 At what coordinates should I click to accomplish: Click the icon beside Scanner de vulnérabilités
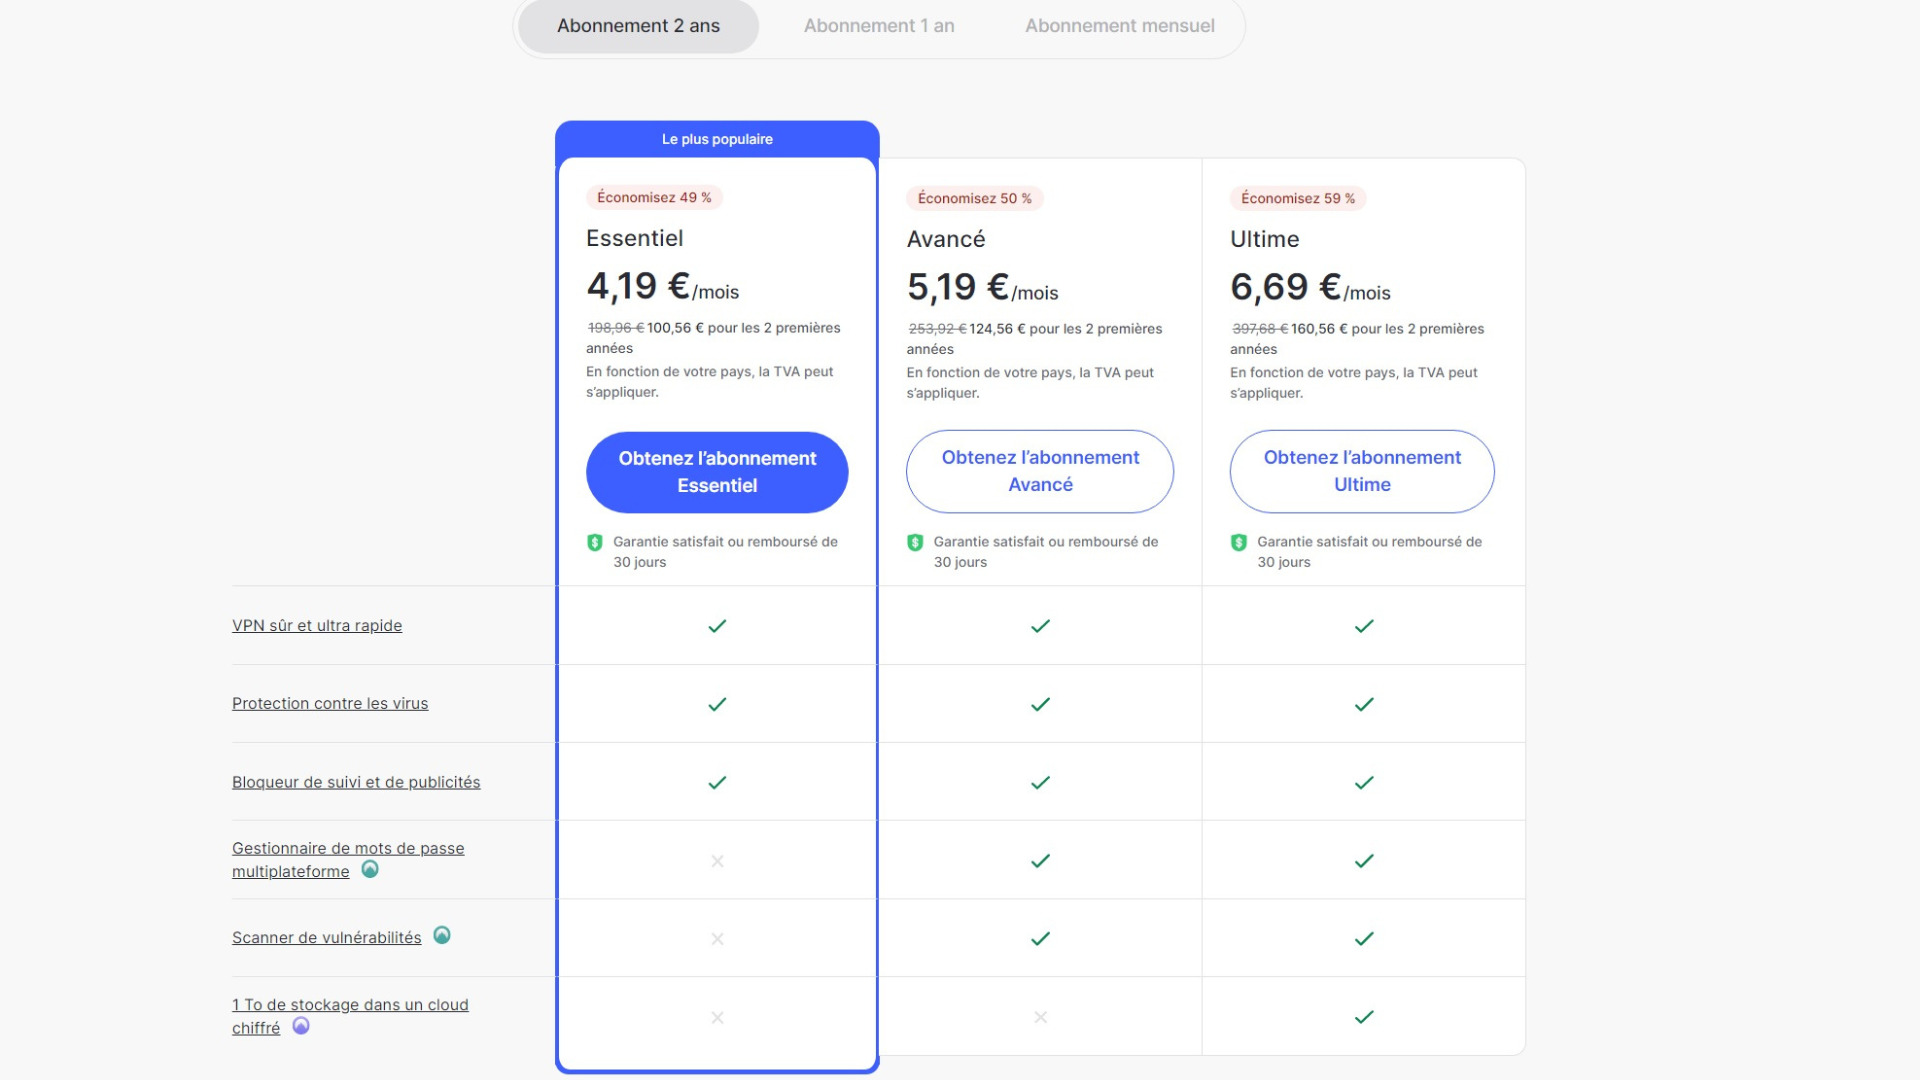click(x=442, y=935)
